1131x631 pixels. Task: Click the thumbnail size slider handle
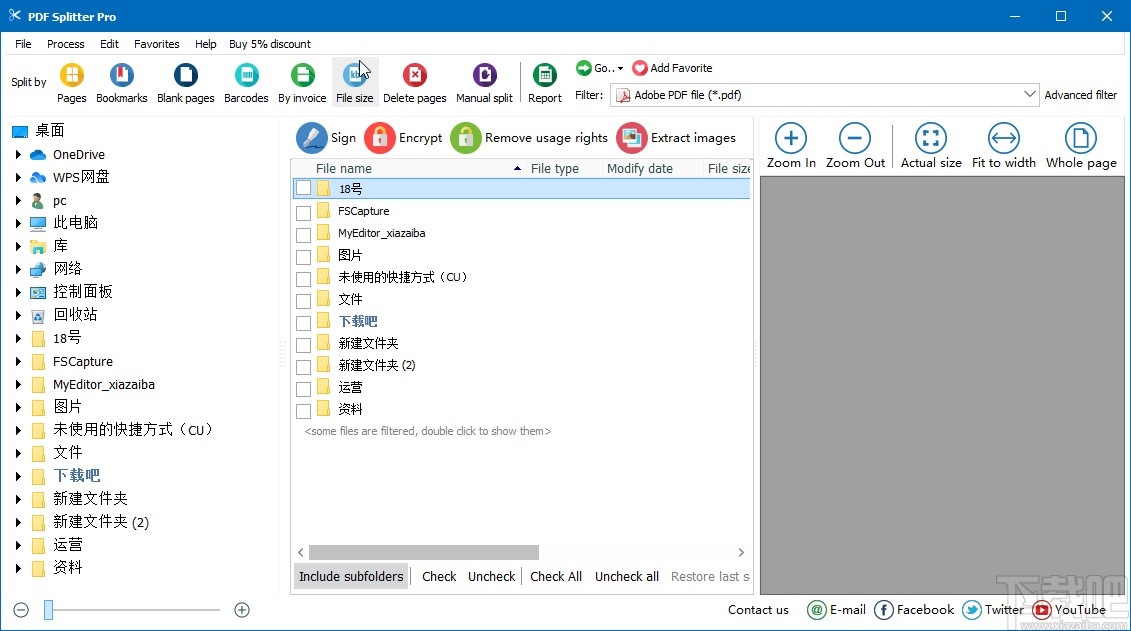48,610
